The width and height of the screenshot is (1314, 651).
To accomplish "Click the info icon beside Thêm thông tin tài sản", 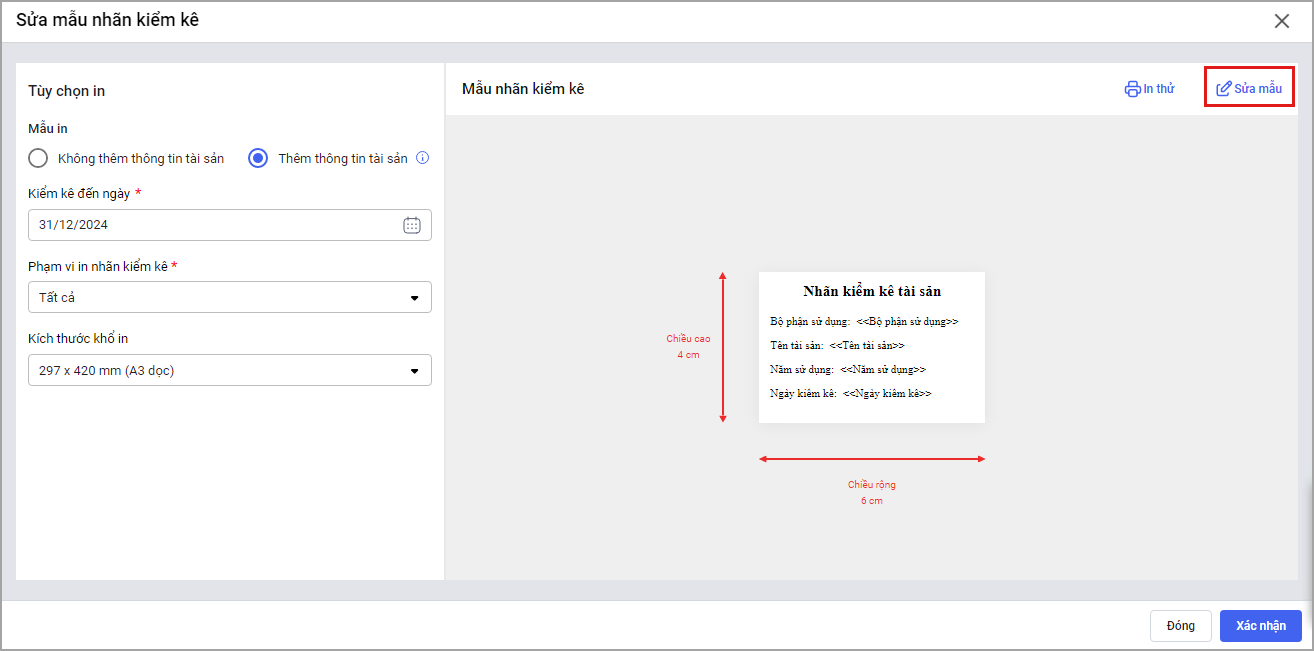I will [x=422, y=158].
